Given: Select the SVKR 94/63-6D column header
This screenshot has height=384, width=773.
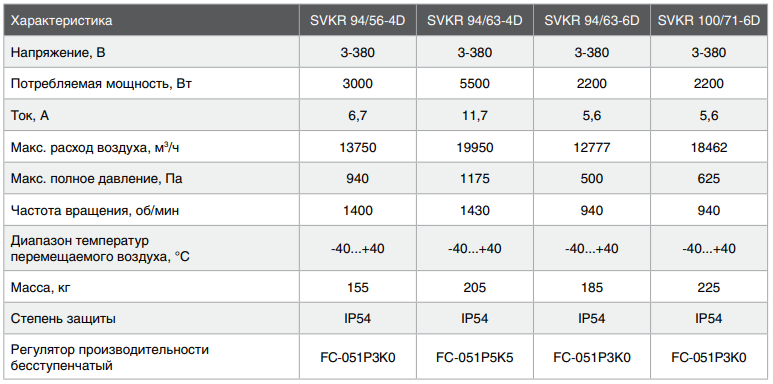Looking at the screenshot, I should [x=592, y=21].
